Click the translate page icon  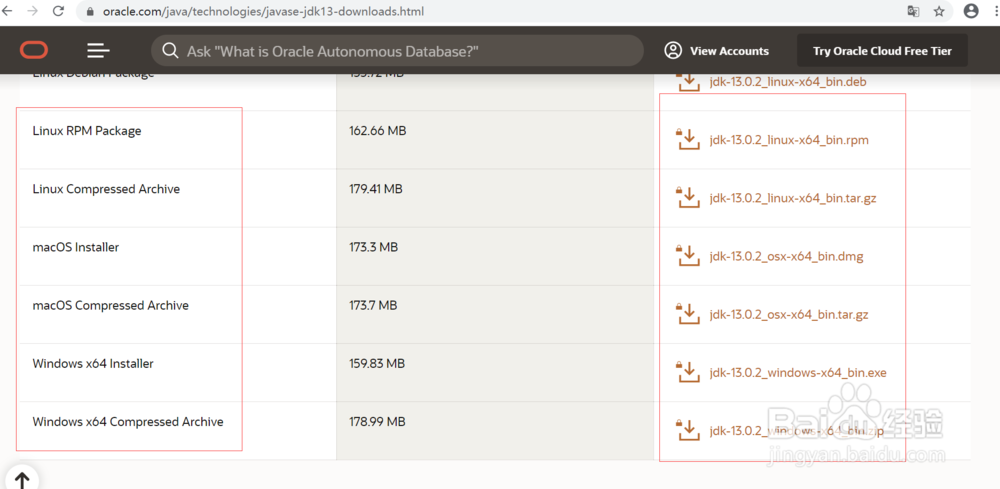913,11
